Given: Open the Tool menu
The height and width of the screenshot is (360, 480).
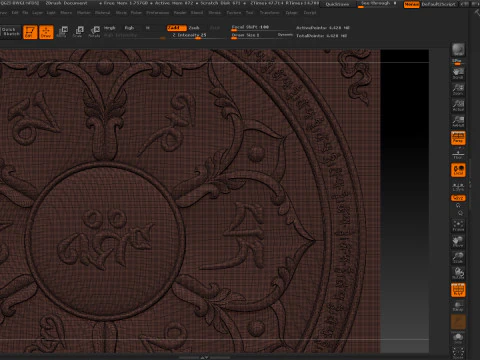Looking at the screenshot, I should tap(249, 13).
